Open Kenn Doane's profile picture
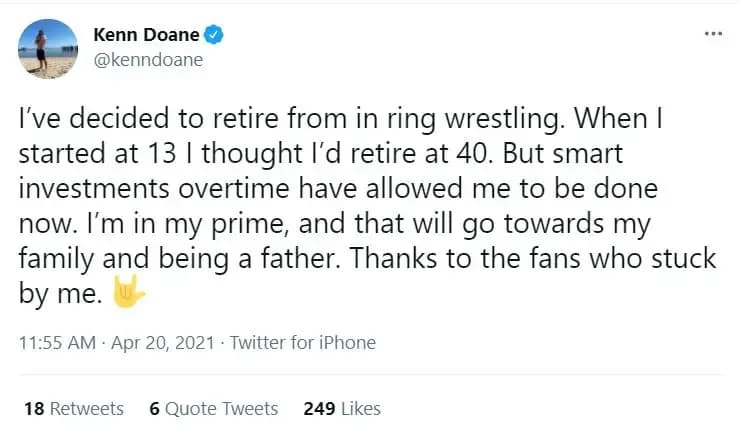The width and height of the screenshot is (740, 440). 48,48
